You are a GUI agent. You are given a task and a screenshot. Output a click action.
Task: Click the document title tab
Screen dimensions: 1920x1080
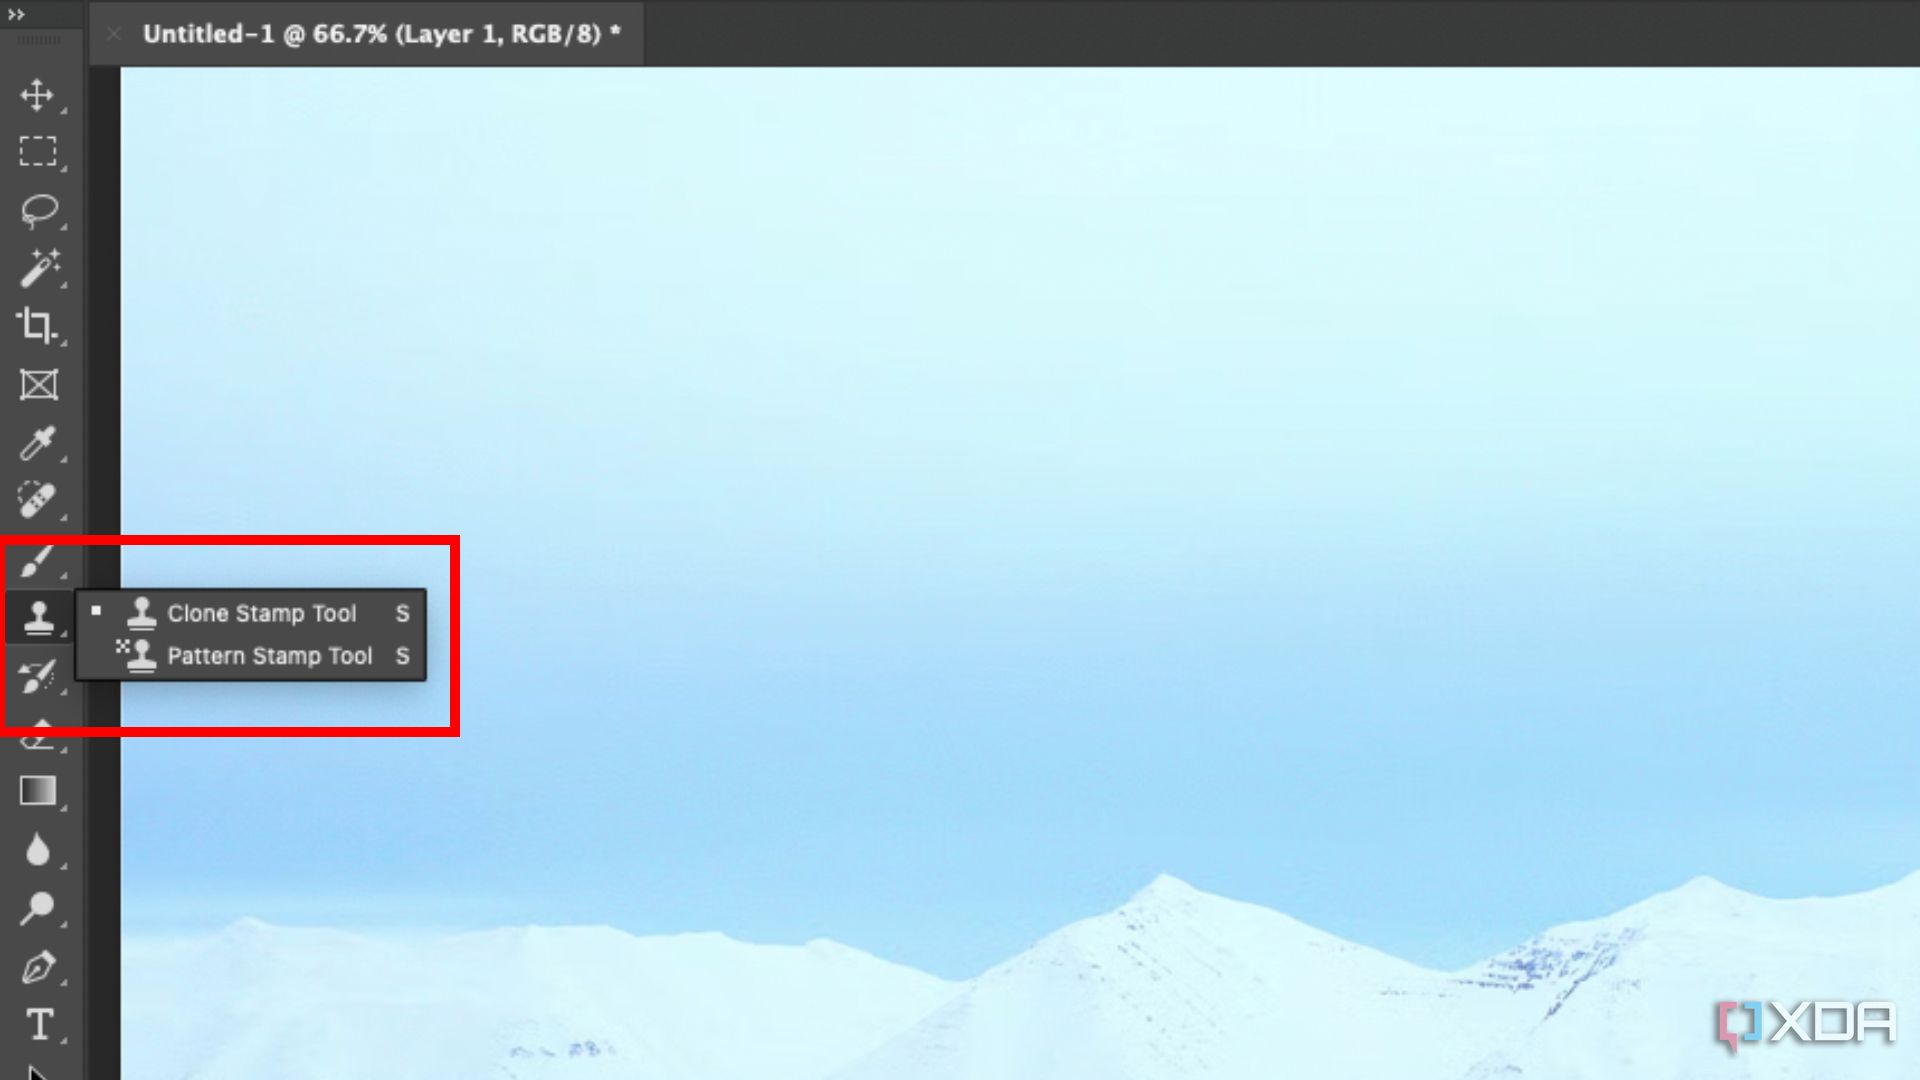pos(376,34)
